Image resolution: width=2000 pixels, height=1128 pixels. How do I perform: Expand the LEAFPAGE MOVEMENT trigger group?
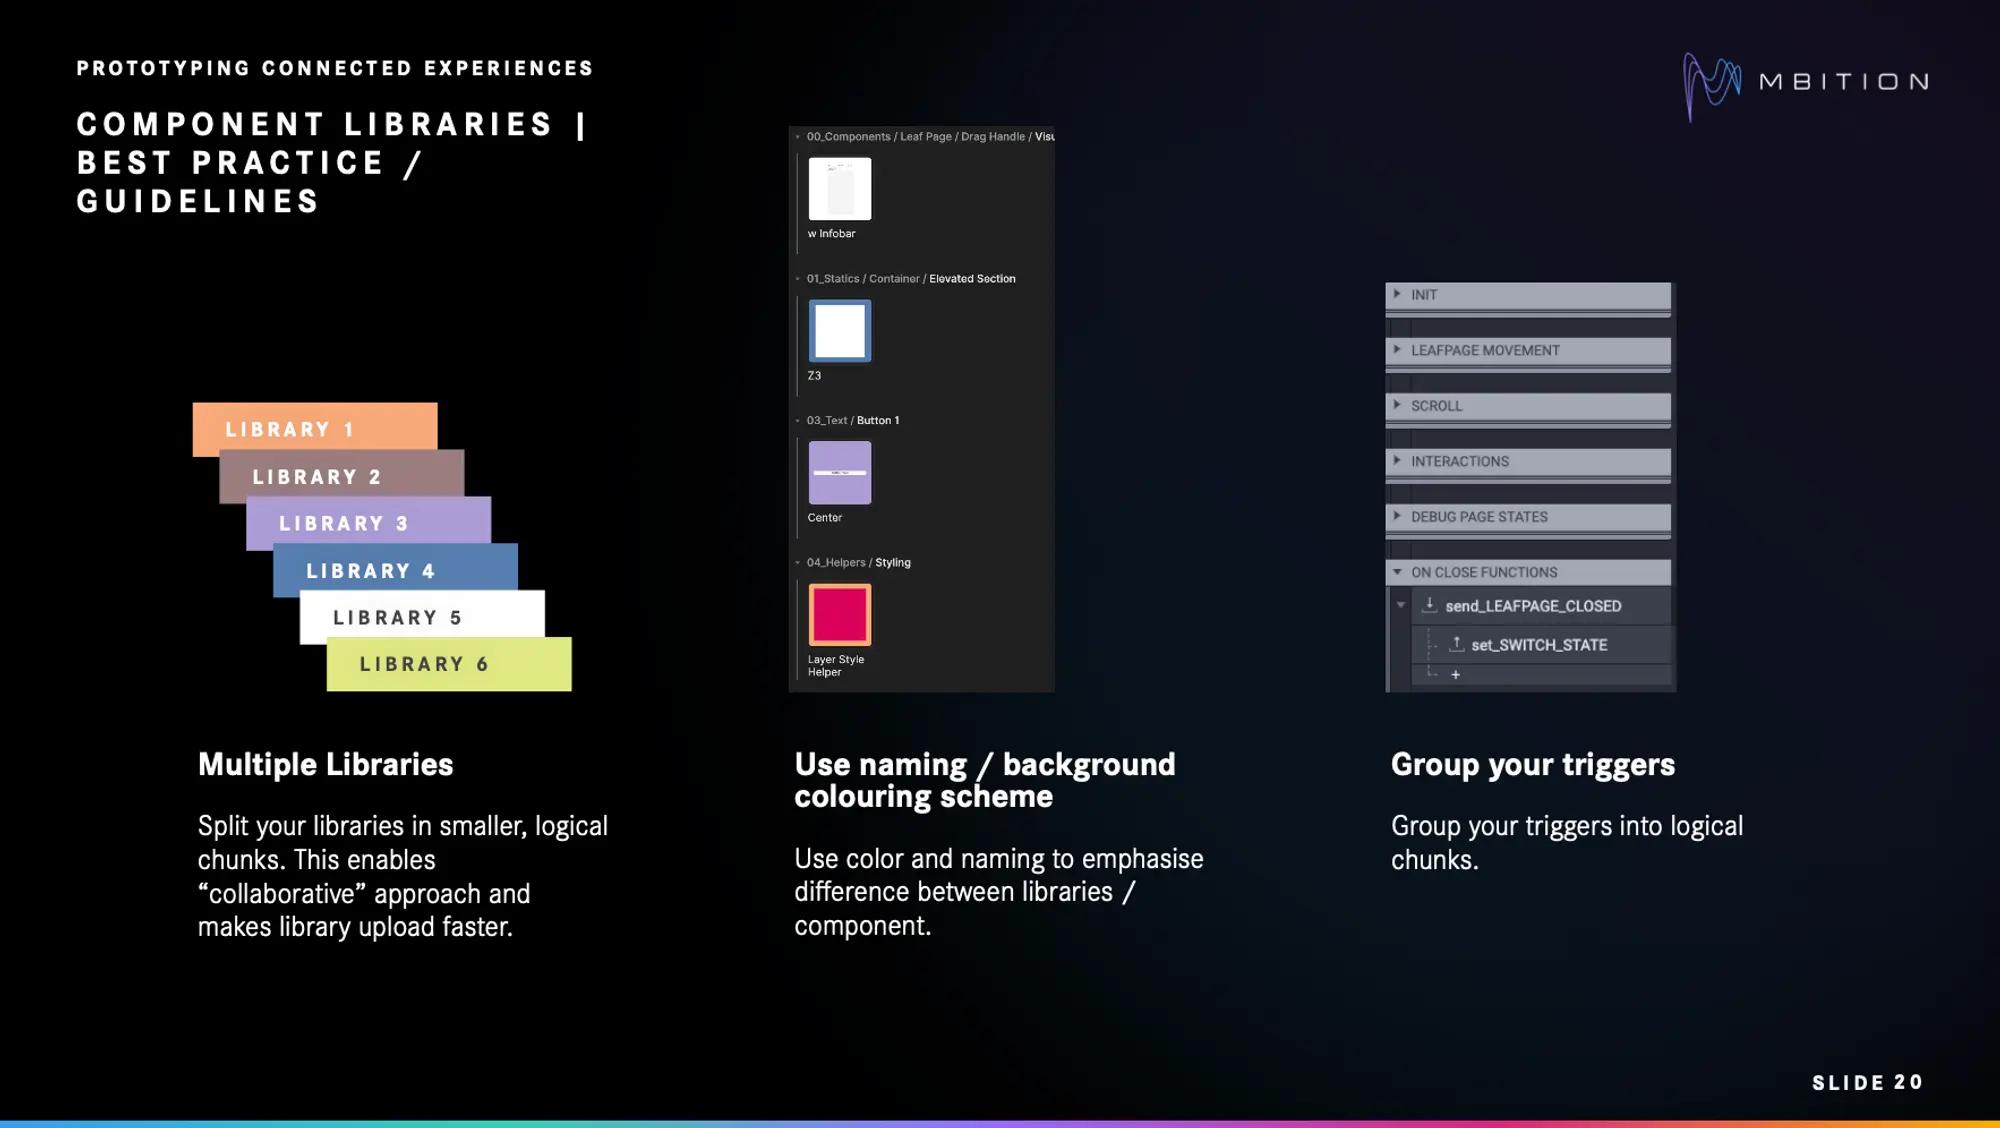point(1397,349)
